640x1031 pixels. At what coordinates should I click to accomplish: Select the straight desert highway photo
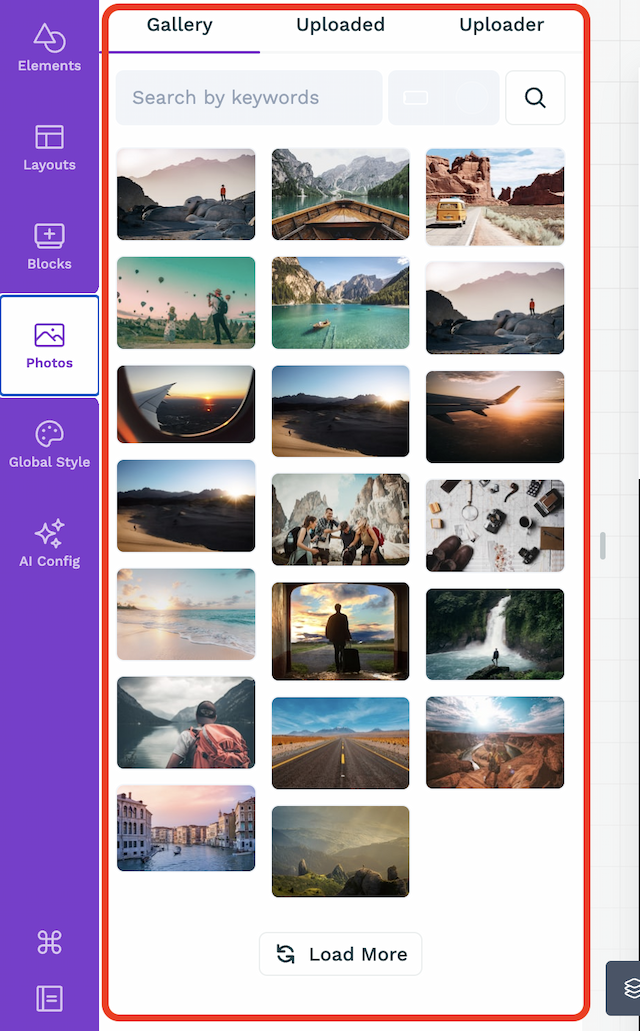(x=341, y=743)
